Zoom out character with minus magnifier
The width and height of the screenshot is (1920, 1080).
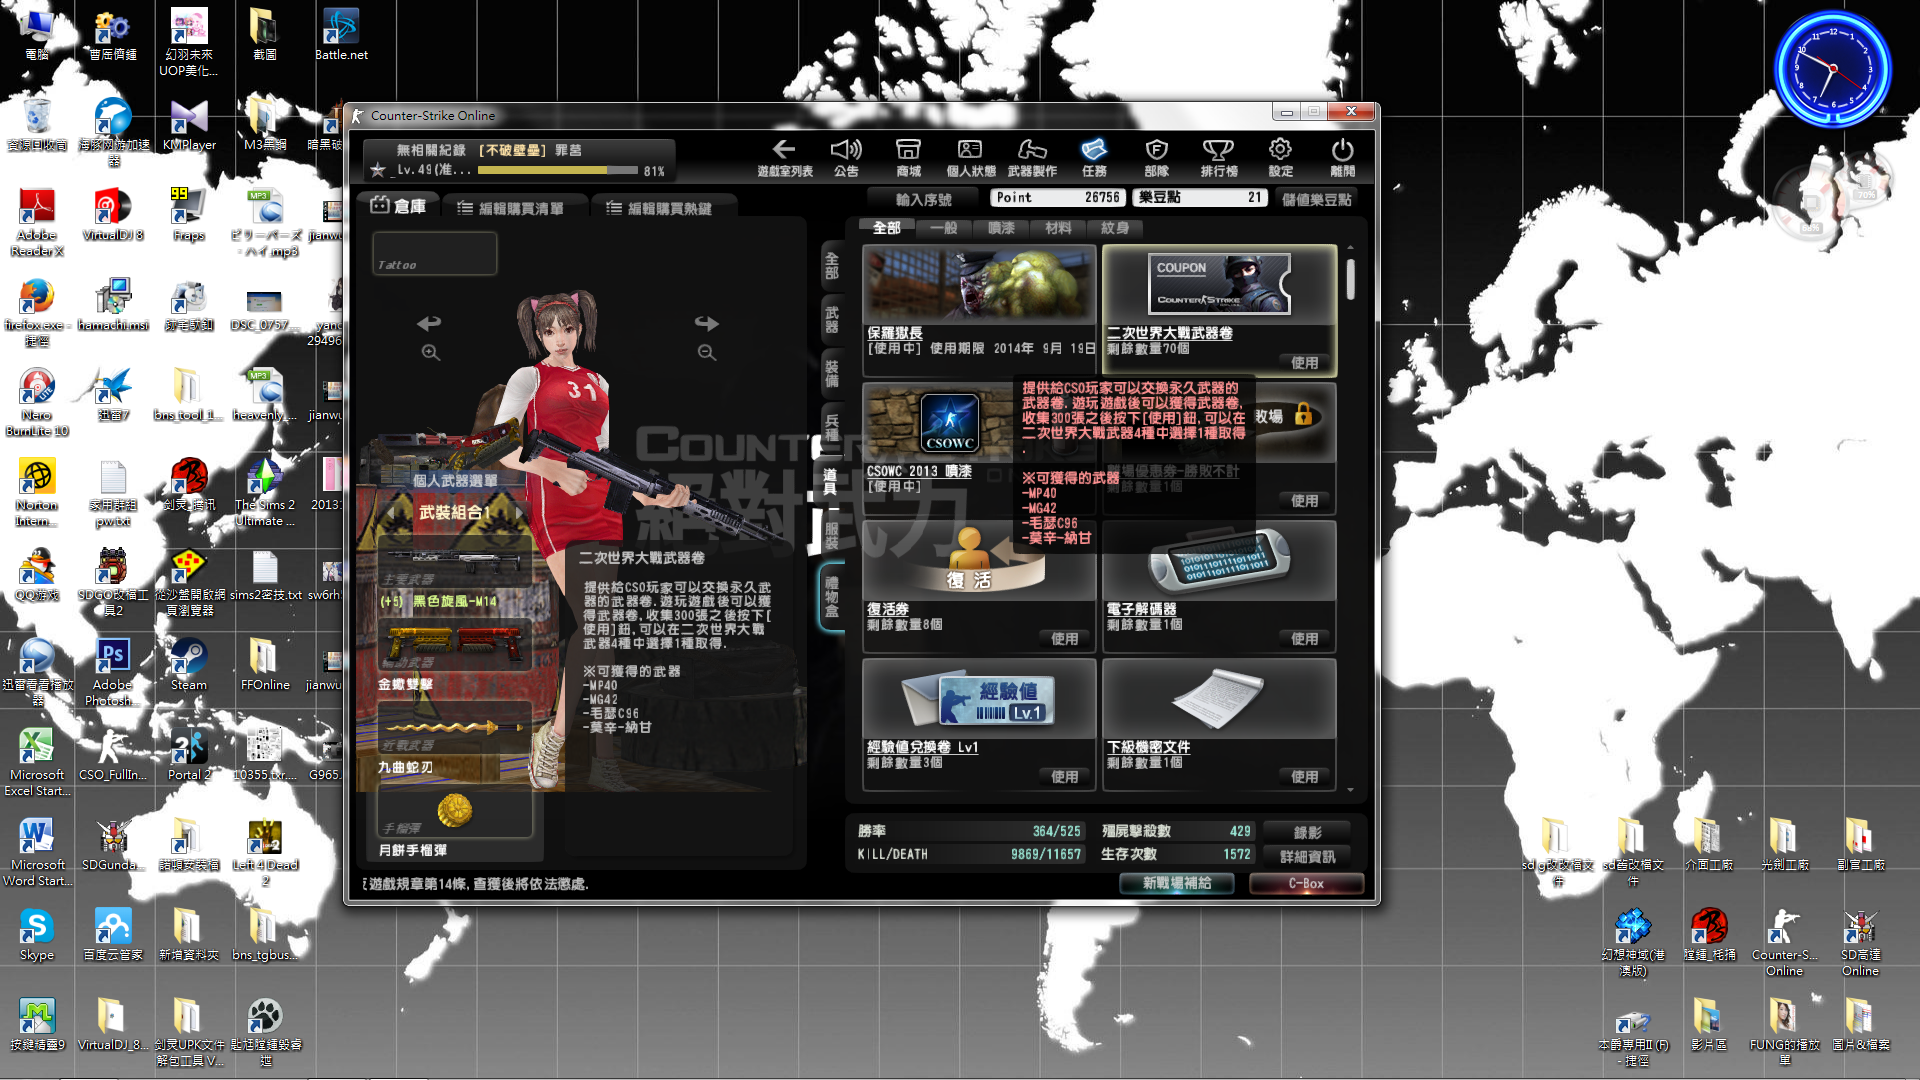click(x=707, y=353)
